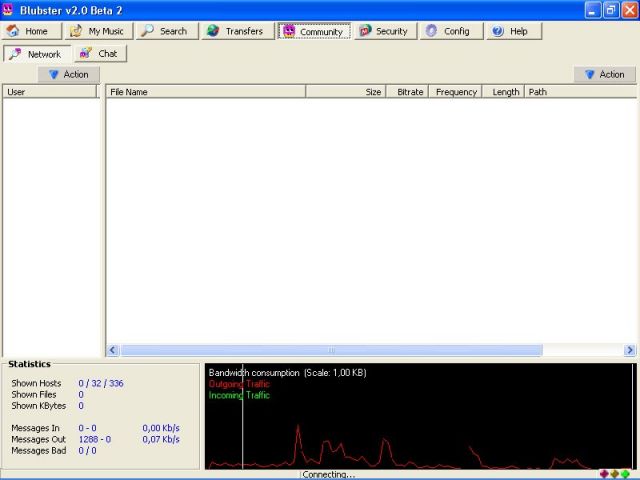Click the connection status indicator lights
Image resolution: width=640 pixels, height=480 pixels.
coord(615,474)
